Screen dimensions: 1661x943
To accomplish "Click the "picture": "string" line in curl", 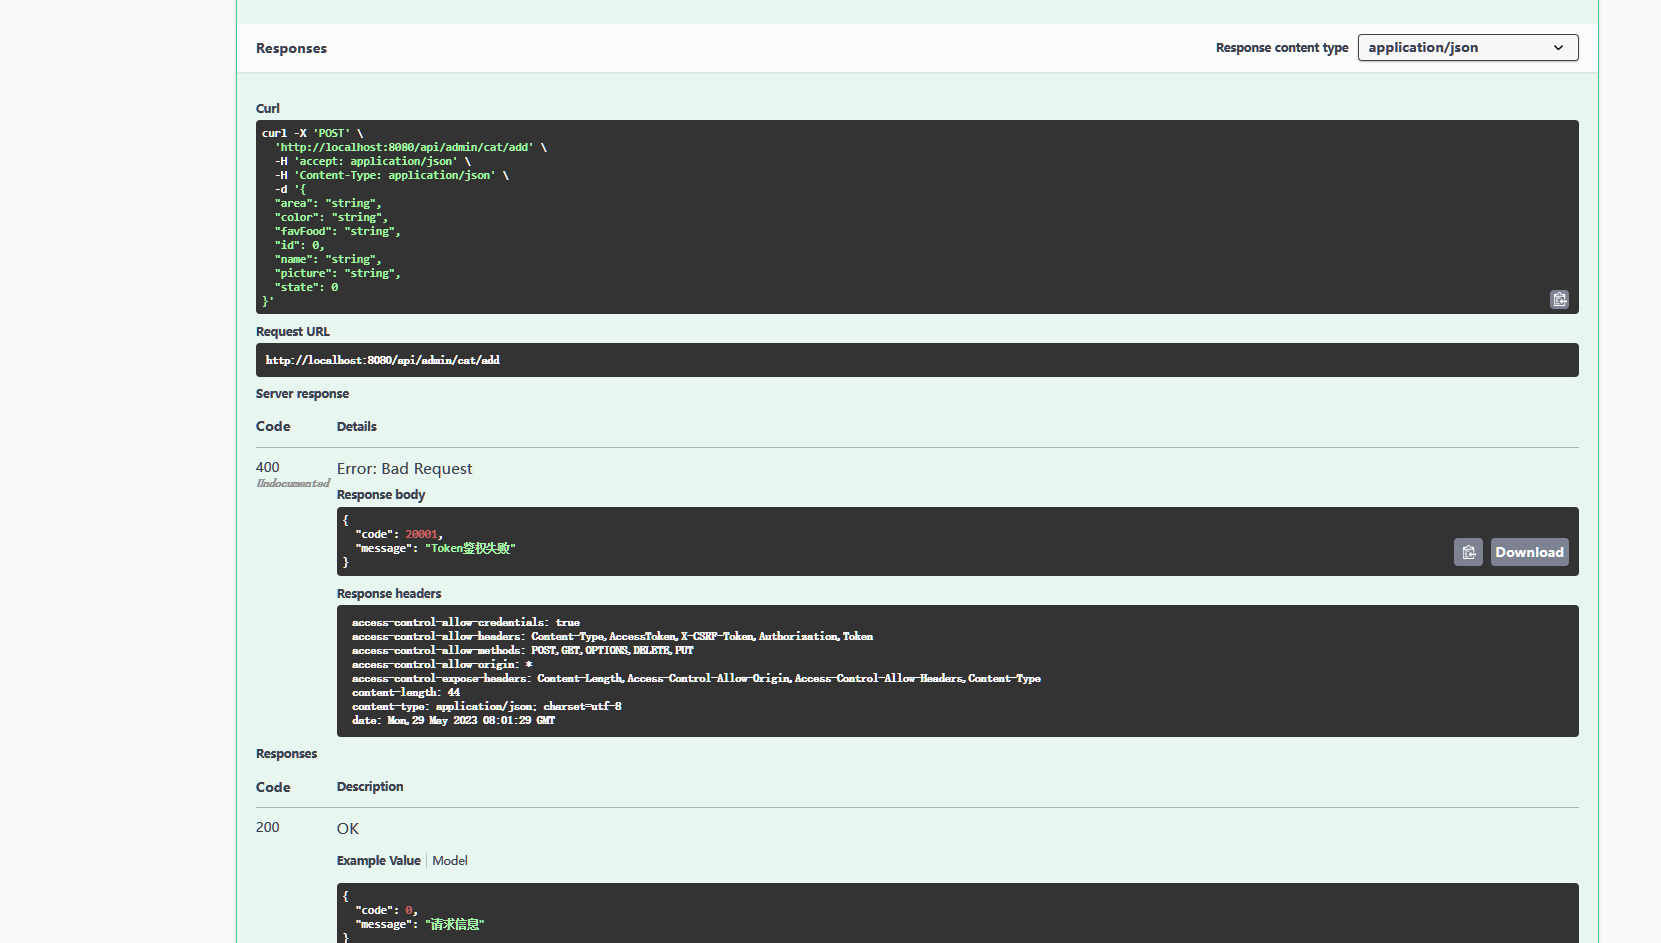I will 338,273.
